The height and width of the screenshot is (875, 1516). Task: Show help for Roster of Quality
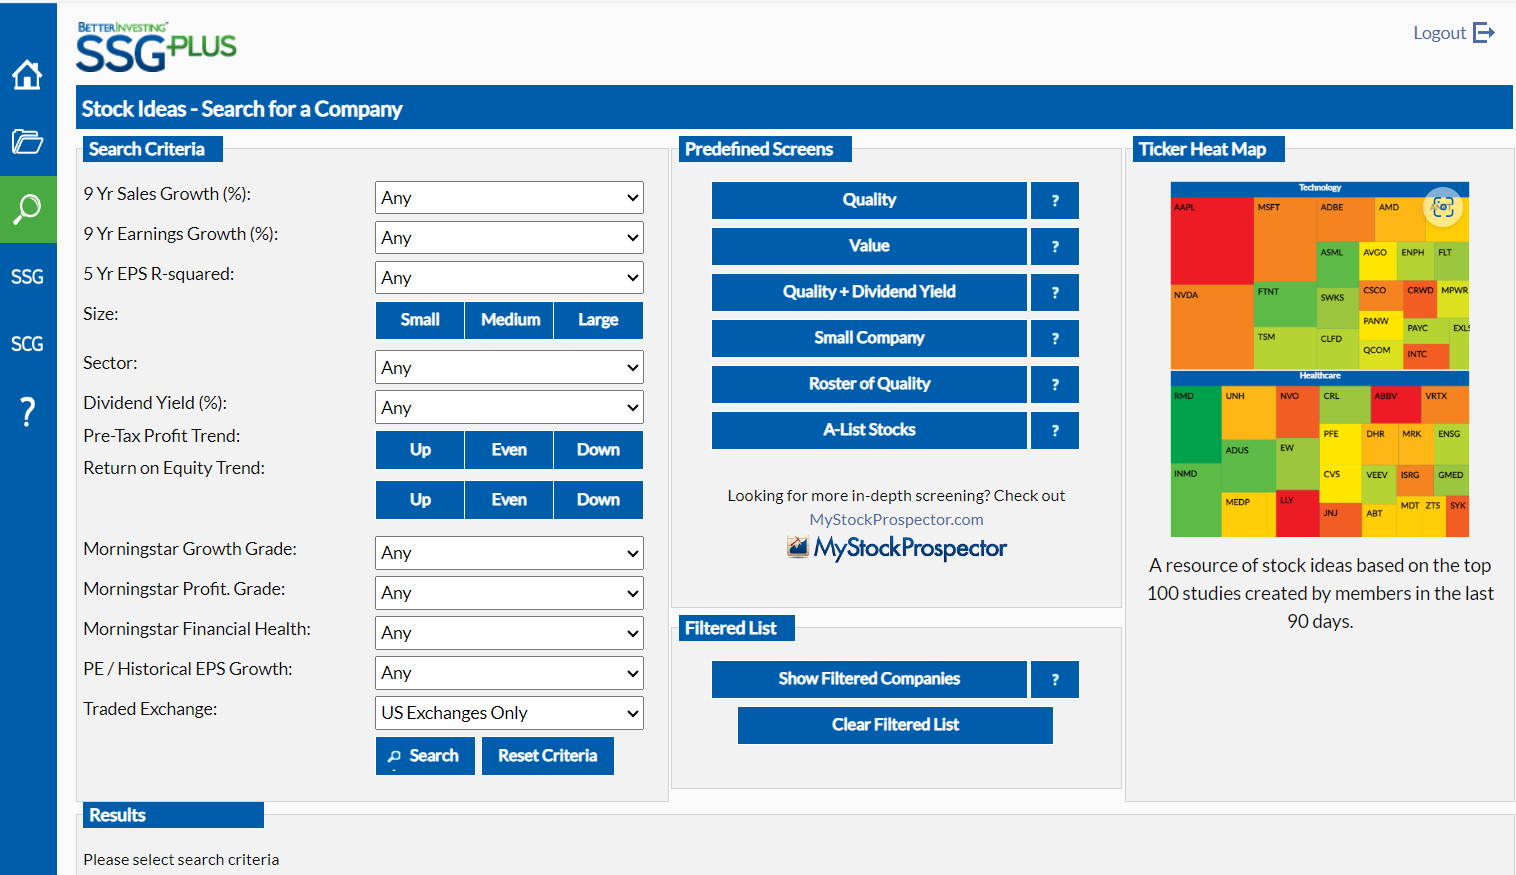point(1055,384)
